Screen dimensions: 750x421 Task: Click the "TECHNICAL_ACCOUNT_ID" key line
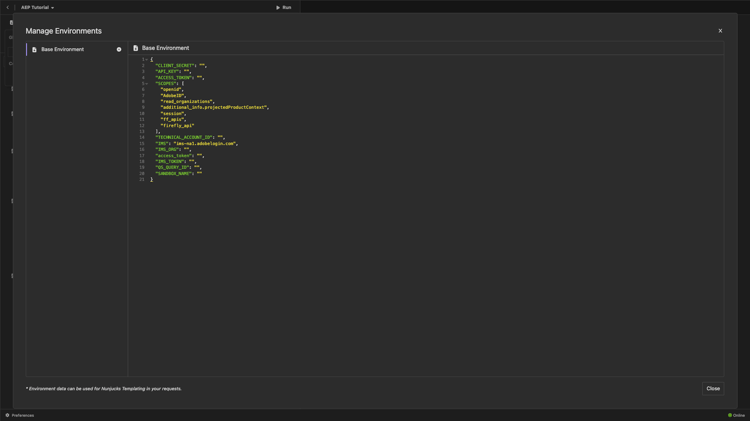click(x=190, y=137)
